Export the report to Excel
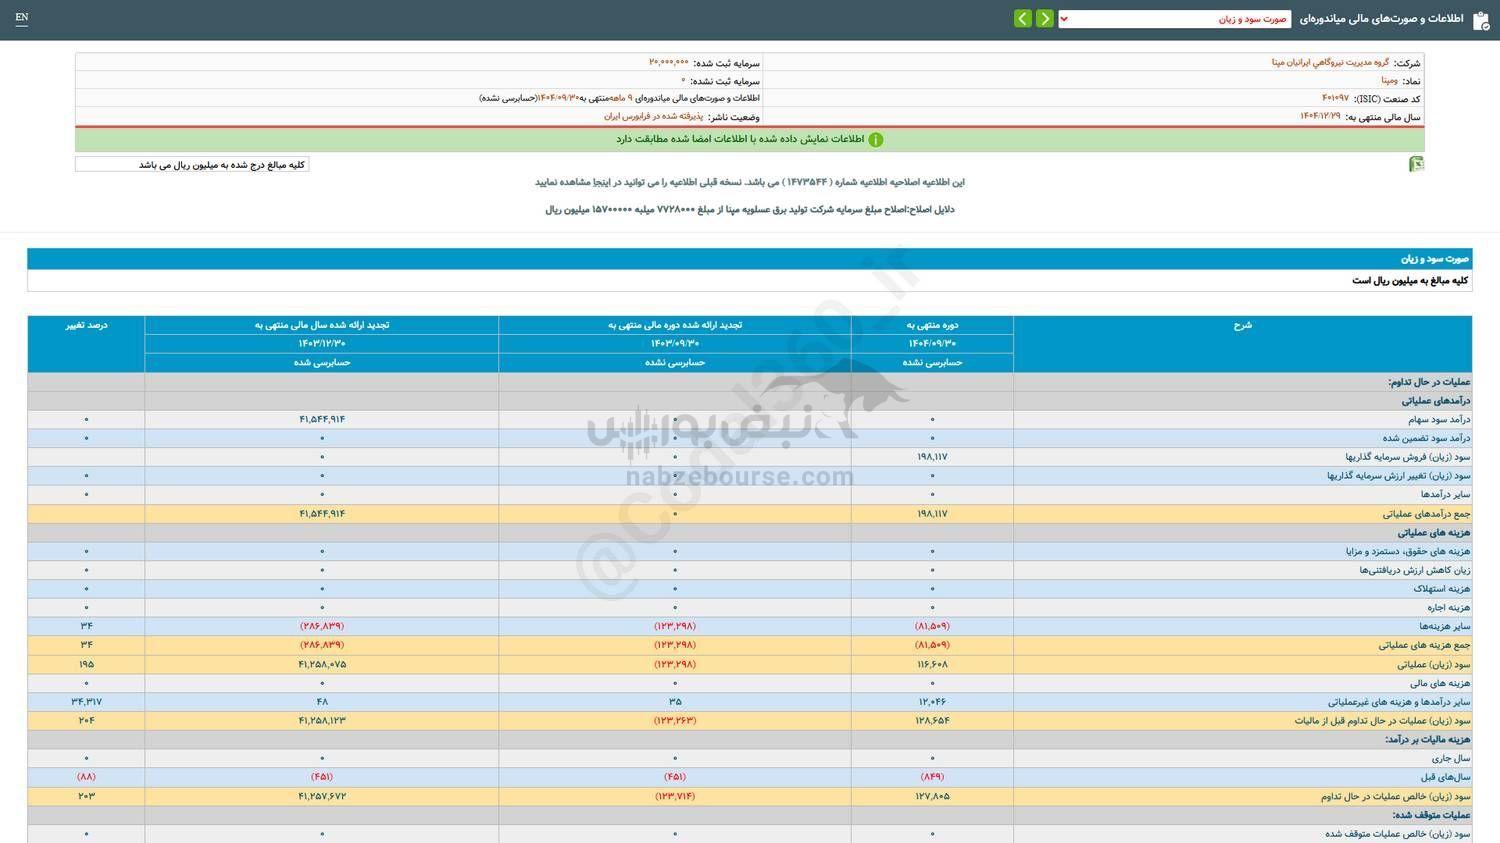 (1416, 164)
